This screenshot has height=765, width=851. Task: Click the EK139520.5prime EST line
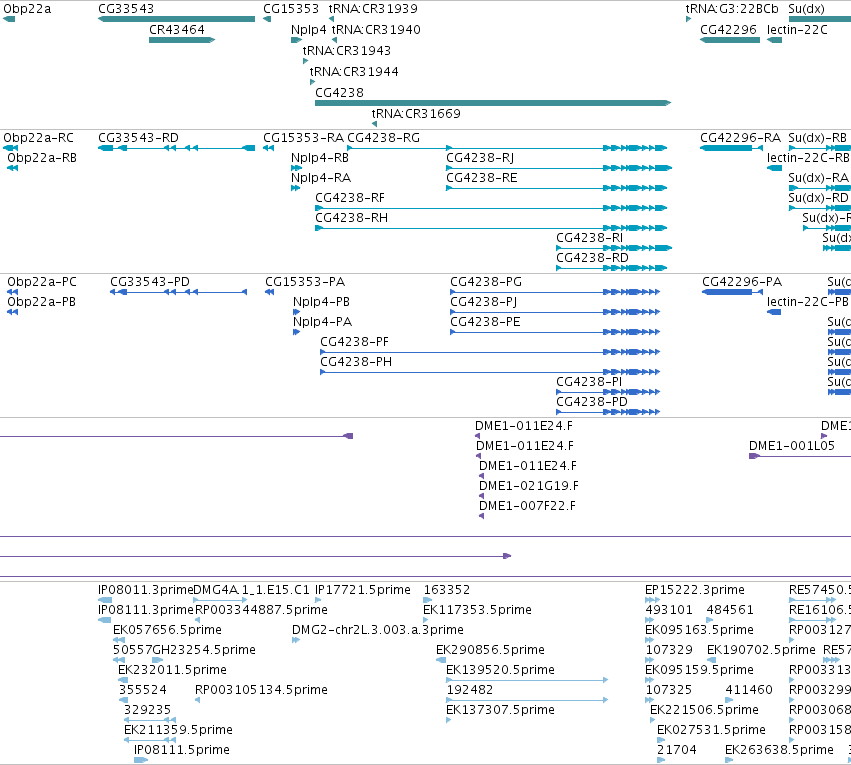527,680
